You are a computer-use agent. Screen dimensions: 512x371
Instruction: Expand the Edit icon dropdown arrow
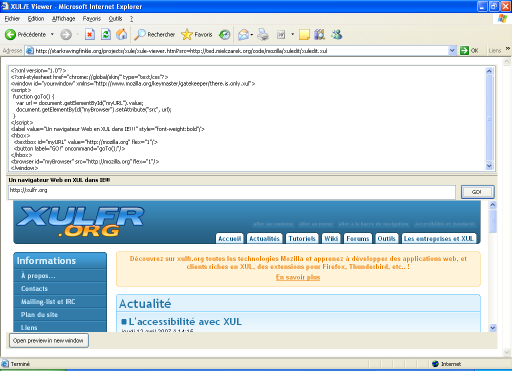point(292,34)
